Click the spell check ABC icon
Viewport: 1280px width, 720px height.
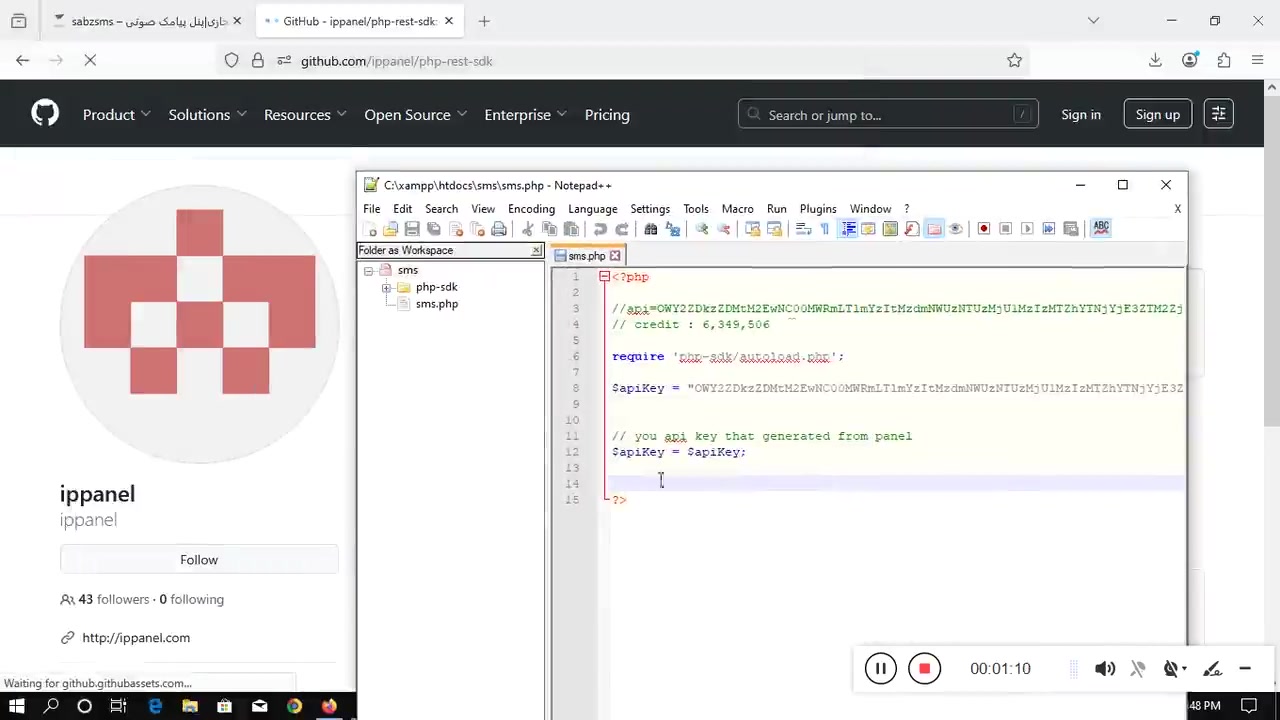click(x=1101, y=228)
